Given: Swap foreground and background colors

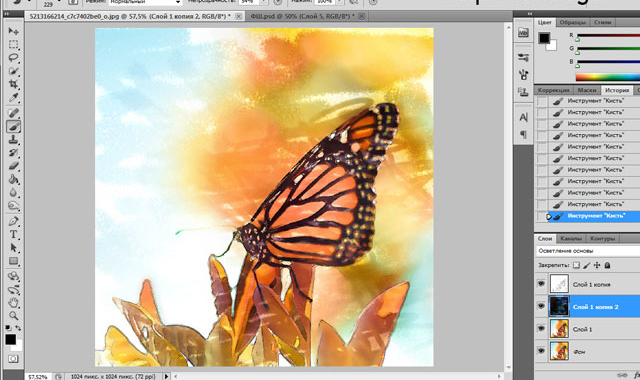Looking at the screenshot, I should pos(18,328).
